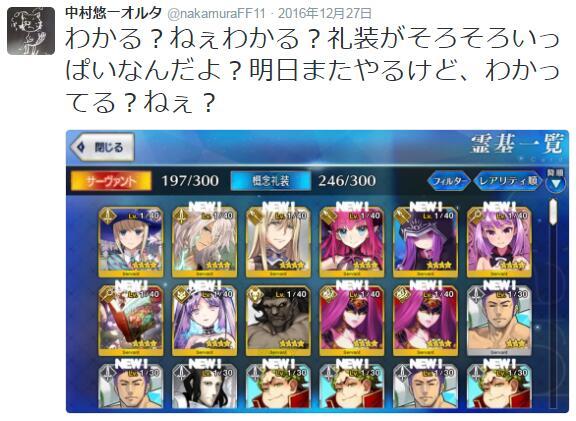Select the サーヴァント tab

click(x=111, y=181)
